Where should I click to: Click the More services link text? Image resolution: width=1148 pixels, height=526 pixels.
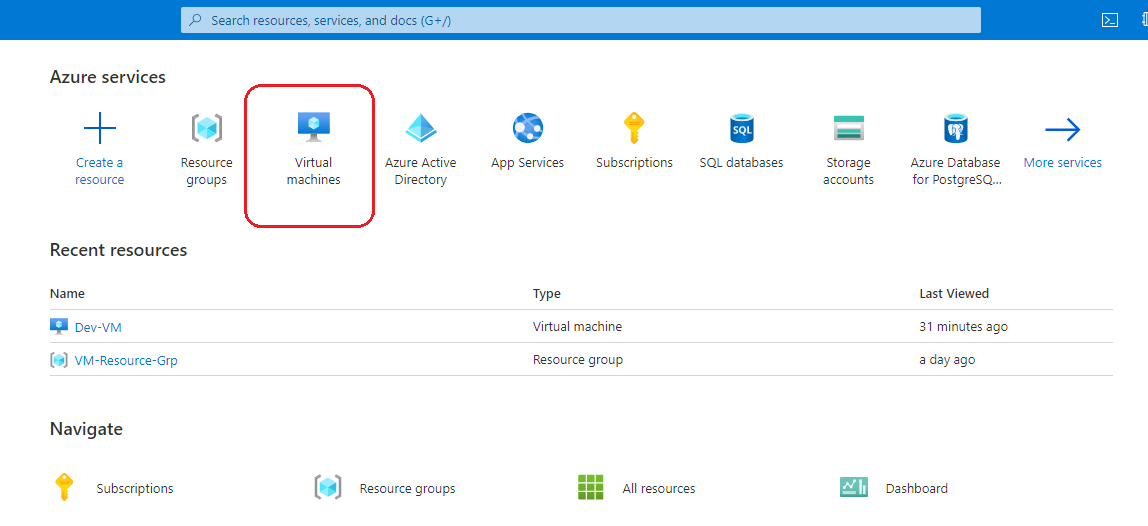1062,163
